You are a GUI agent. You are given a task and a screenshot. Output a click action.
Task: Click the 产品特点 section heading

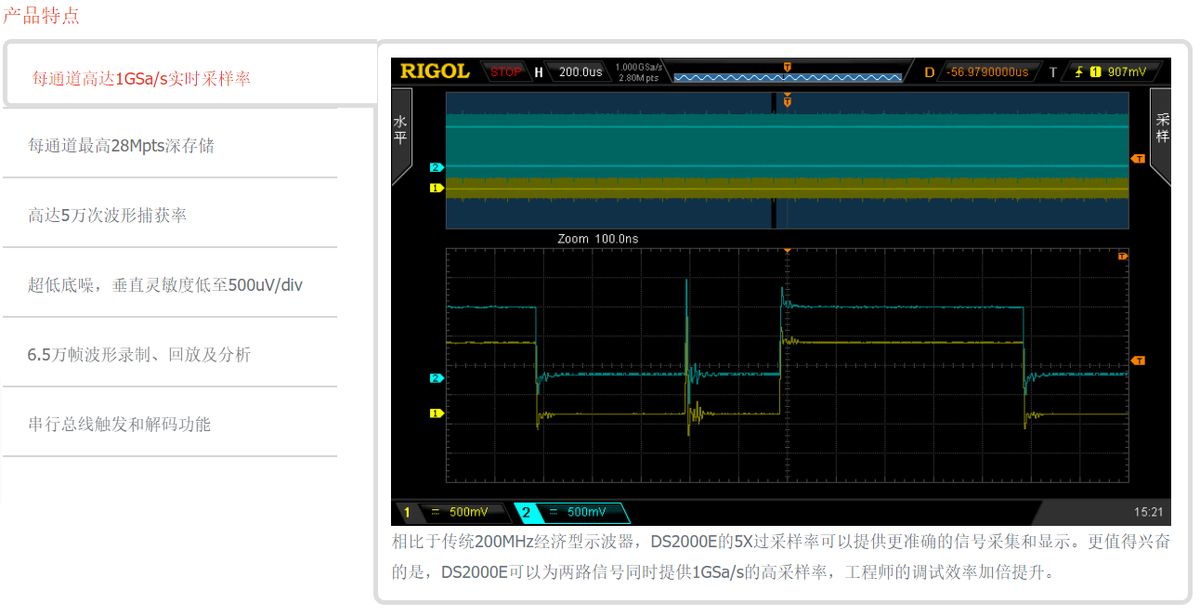tap(41, 16)
